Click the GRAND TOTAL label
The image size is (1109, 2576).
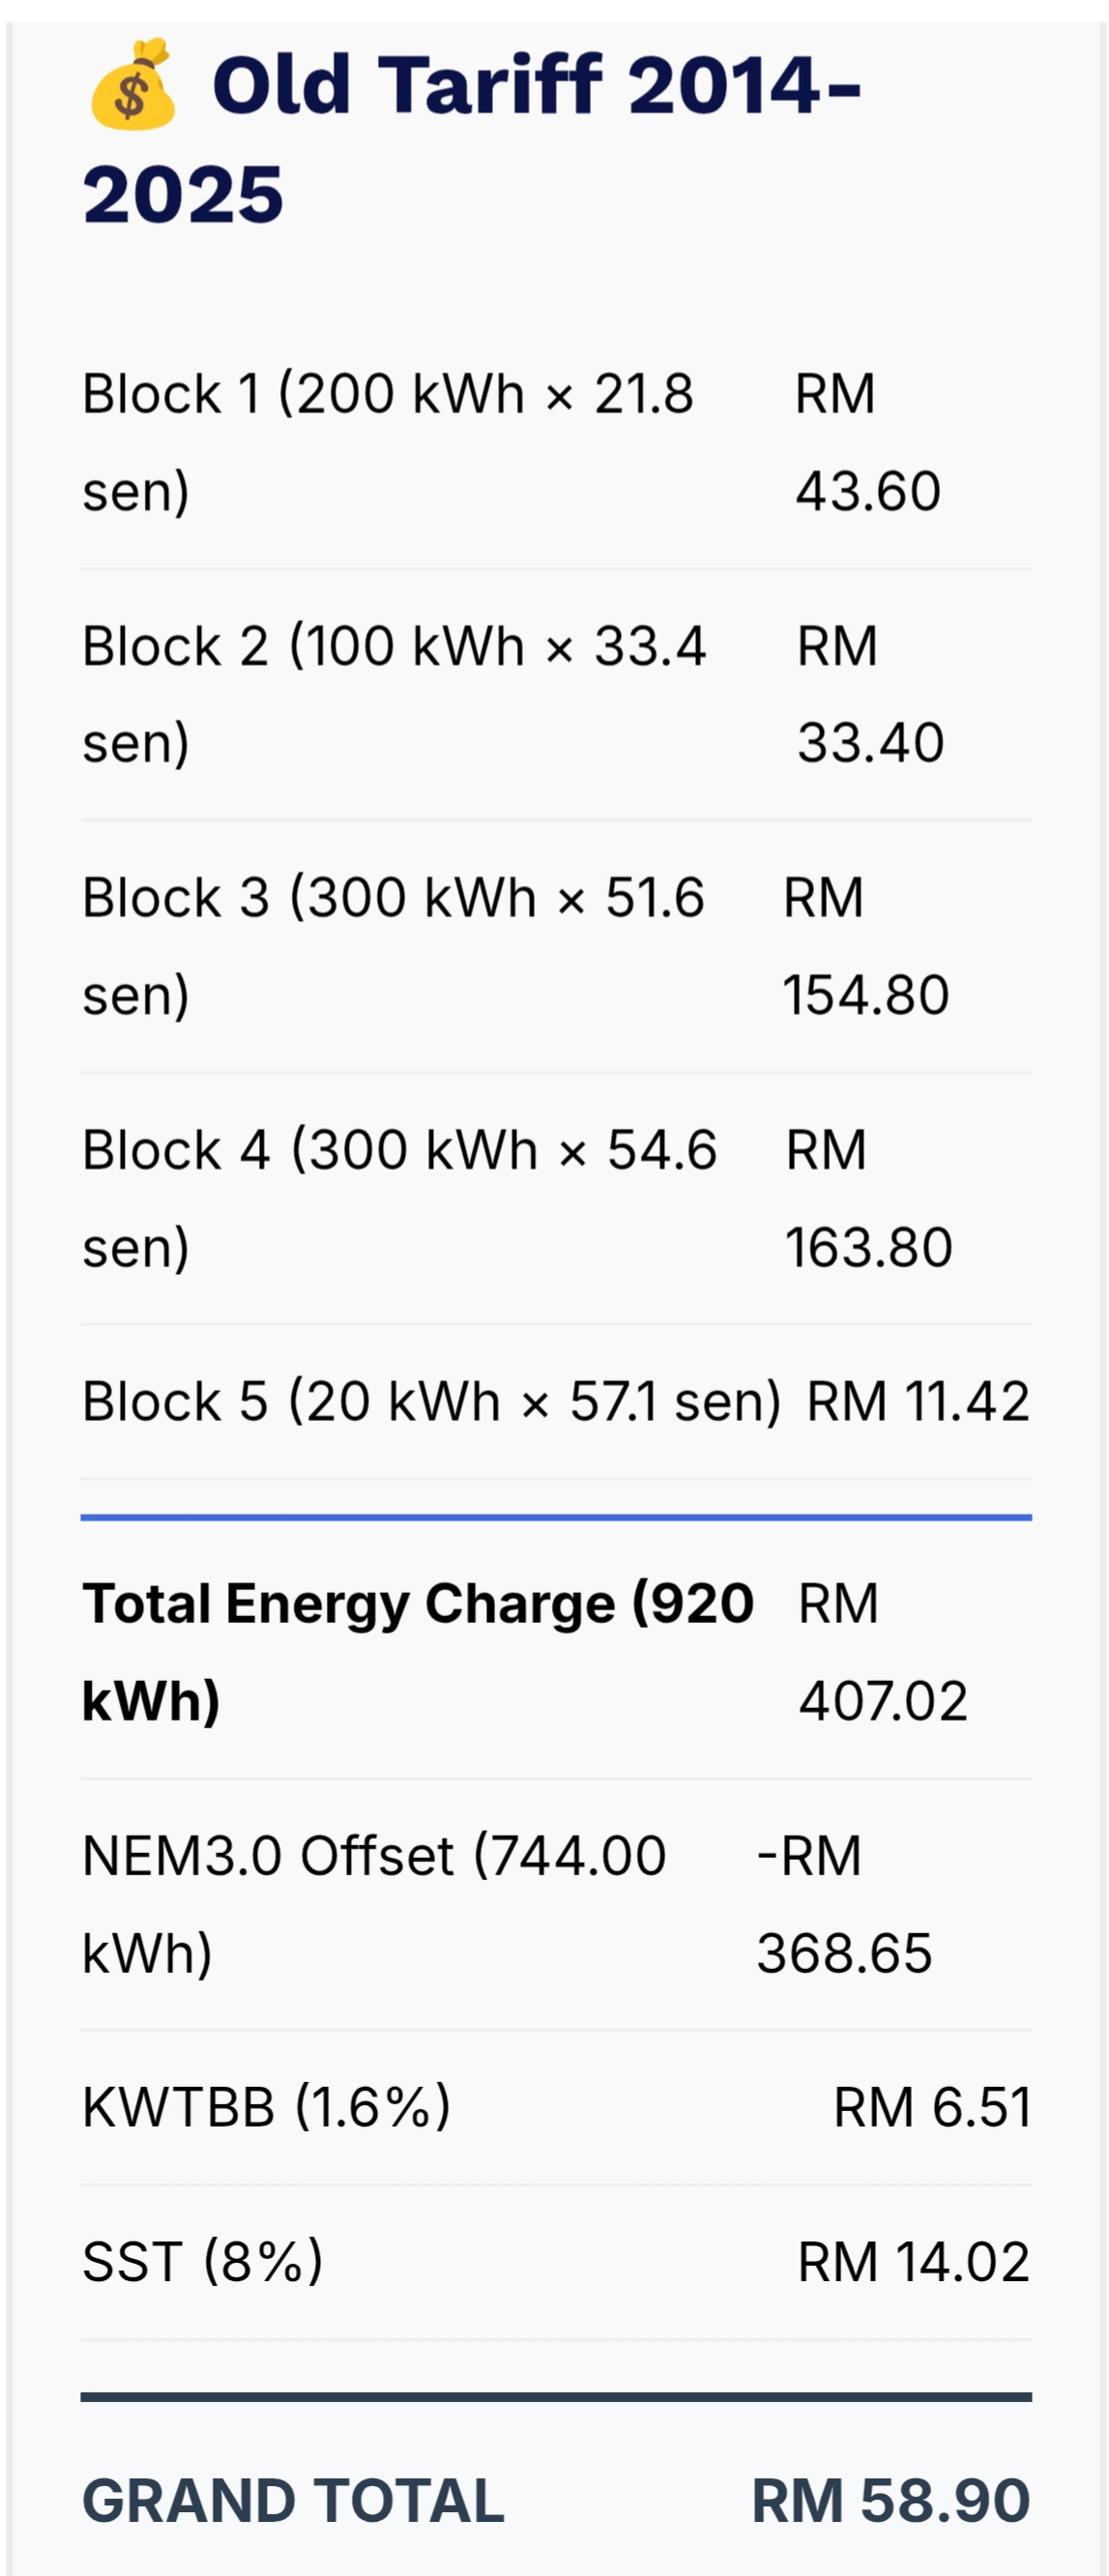pos(293,2501)
